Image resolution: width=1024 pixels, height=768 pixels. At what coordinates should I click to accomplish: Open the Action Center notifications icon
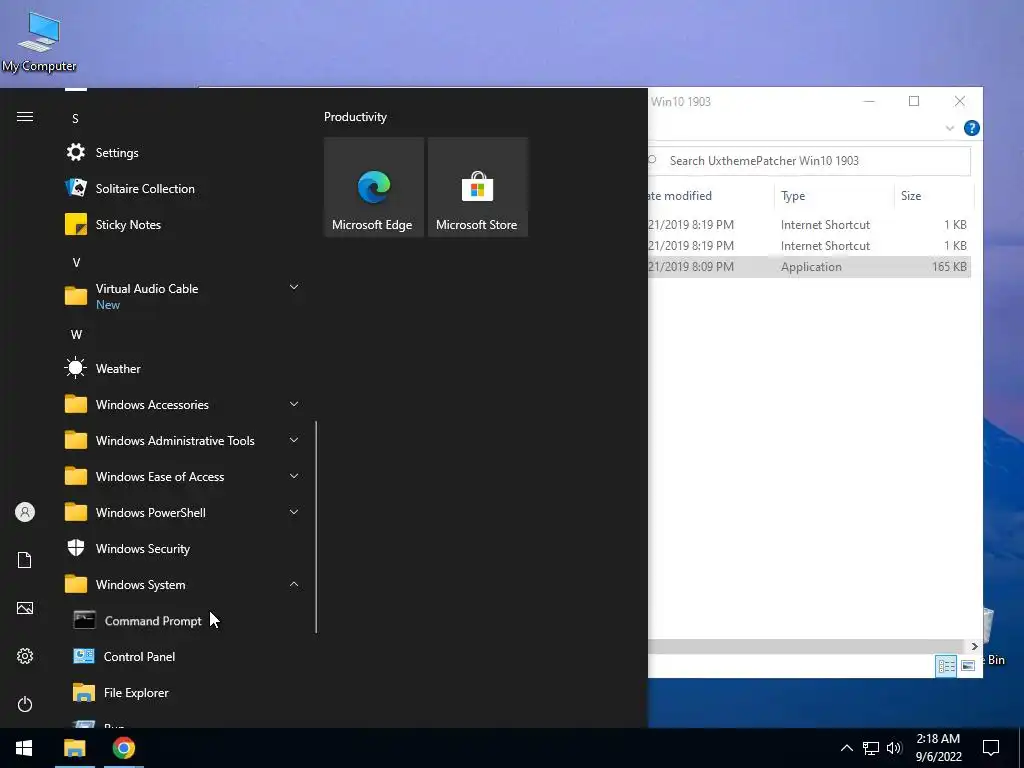991,748
